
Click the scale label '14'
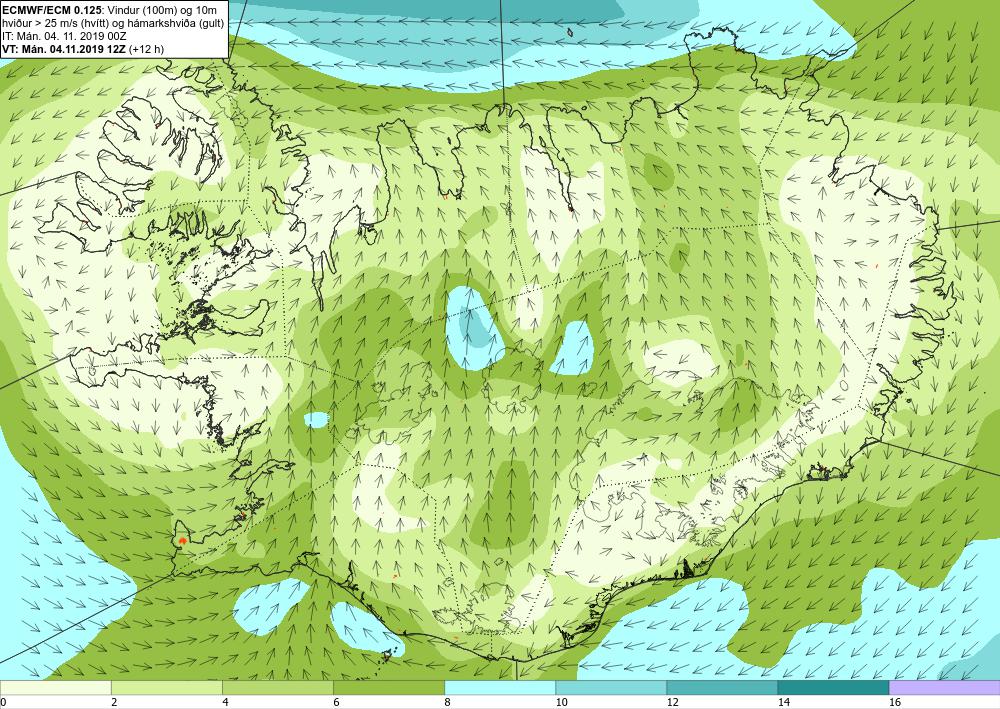point(784,703)
